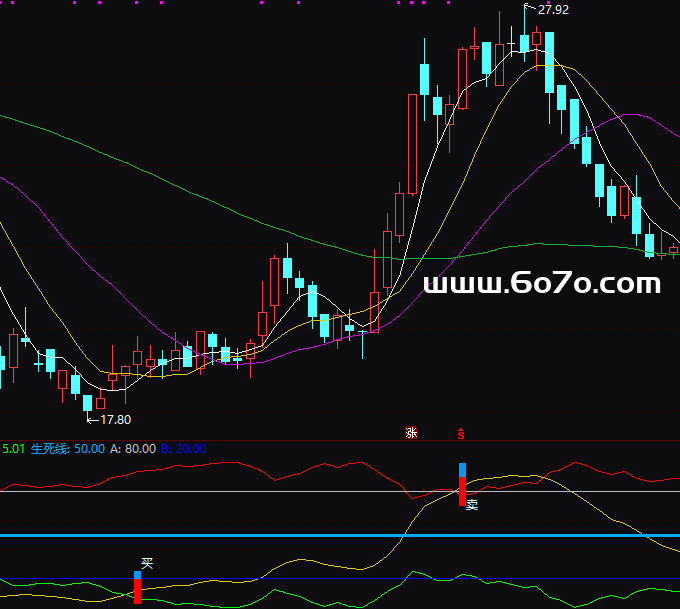Select the 生死线: 50.00 indicator label
680x609 pixels.
[67, 449]
